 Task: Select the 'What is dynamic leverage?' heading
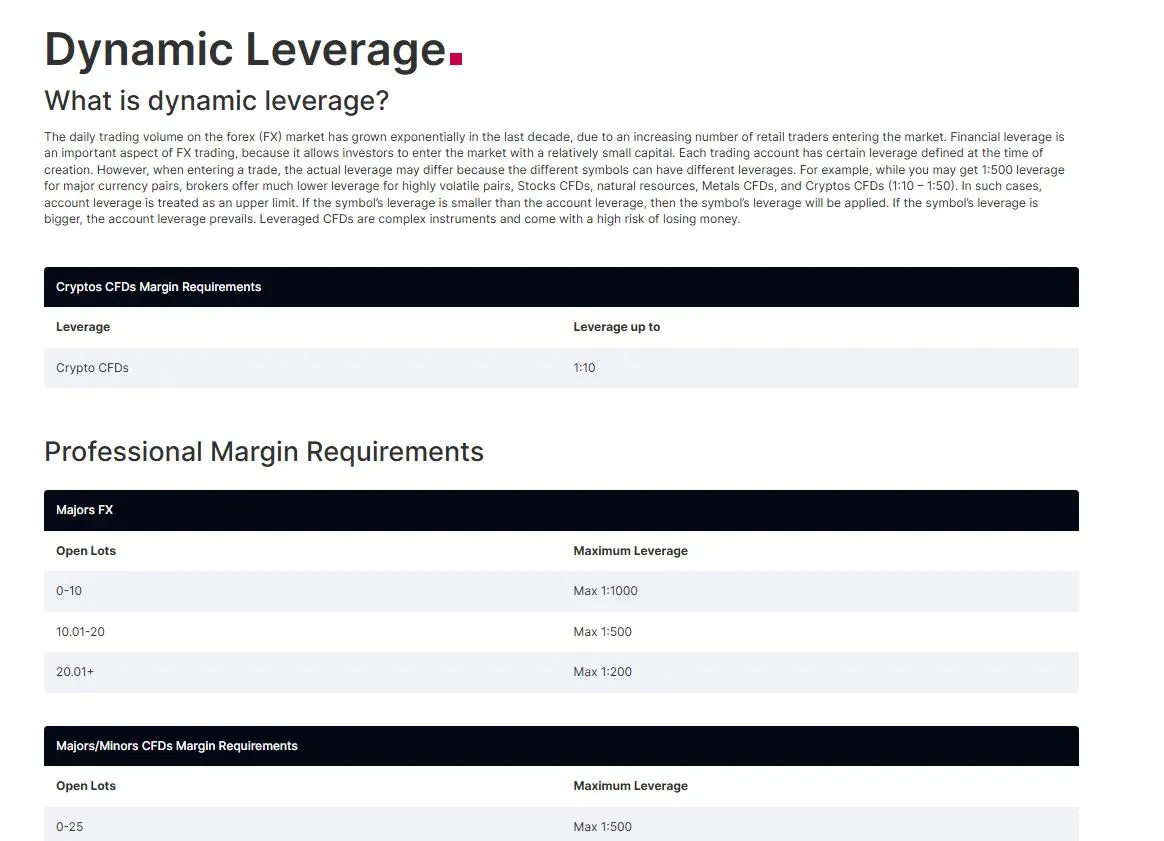pyautogui.click(x=216, y=101)
